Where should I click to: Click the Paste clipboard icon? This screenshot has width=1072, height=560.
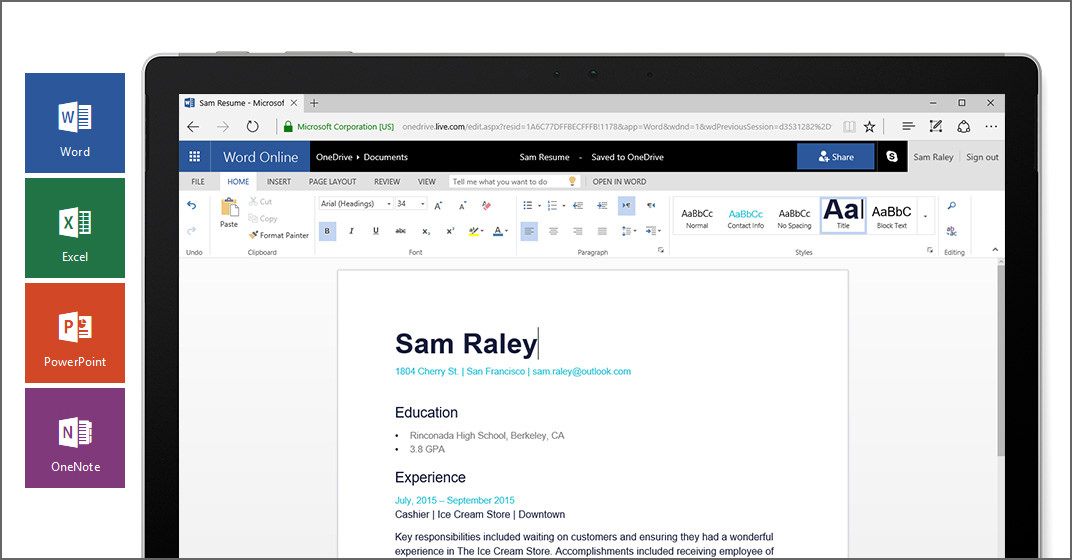pyautogui.click(x=229, y=207)
